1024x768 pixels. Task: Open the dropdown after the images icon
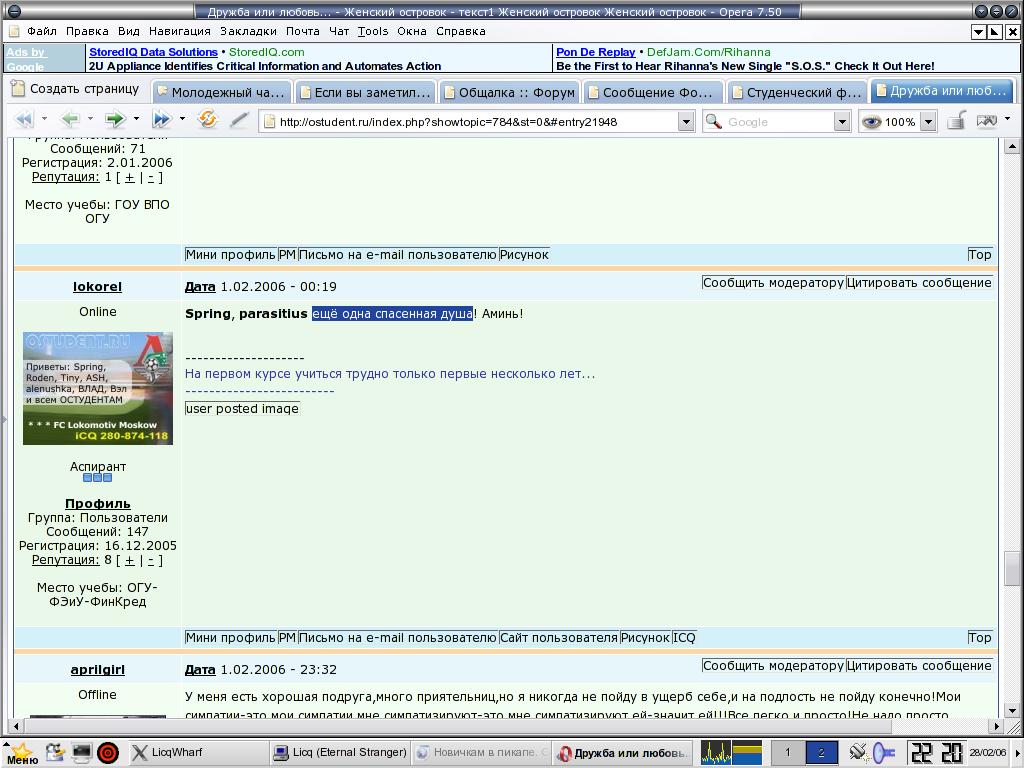pyautogui.click(x=1008, y=119)
